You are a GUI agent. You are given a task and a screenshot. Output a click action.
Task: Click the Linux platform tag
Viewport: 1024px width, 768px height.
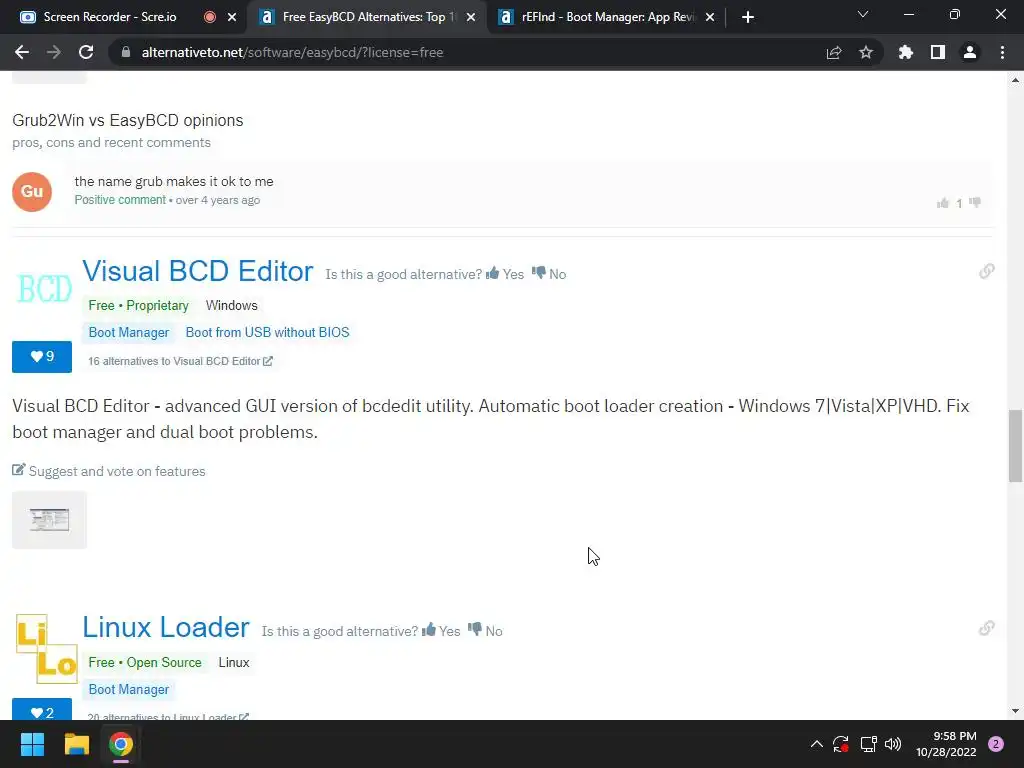tap(234, 662)
